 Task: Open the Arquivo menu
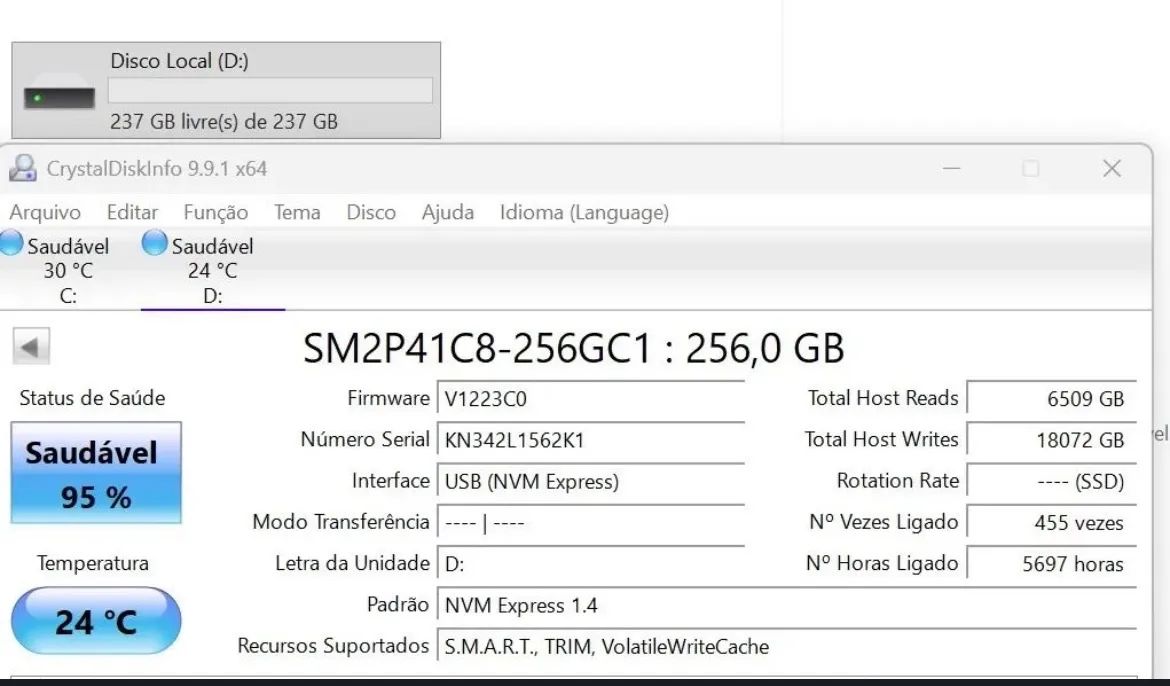click(x=45, y=212)
